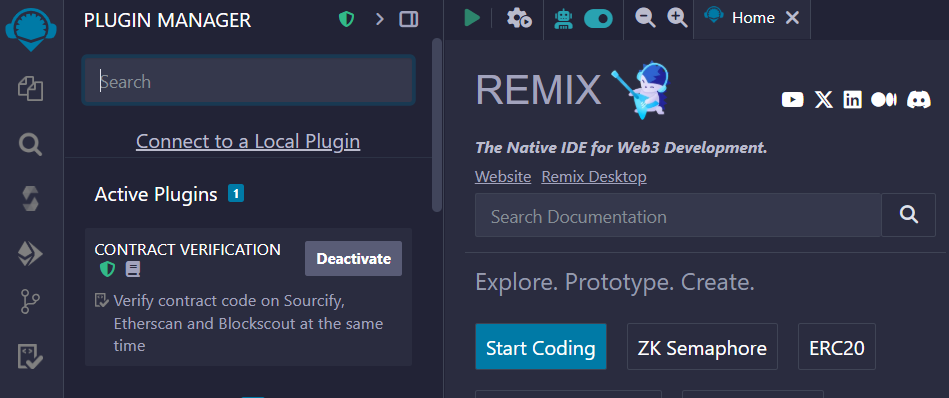This screenshot has width=949, height=398.
Task: Open the Remix X (Twitter) icon
Action: pyautogui.click(x=824, y=100)
